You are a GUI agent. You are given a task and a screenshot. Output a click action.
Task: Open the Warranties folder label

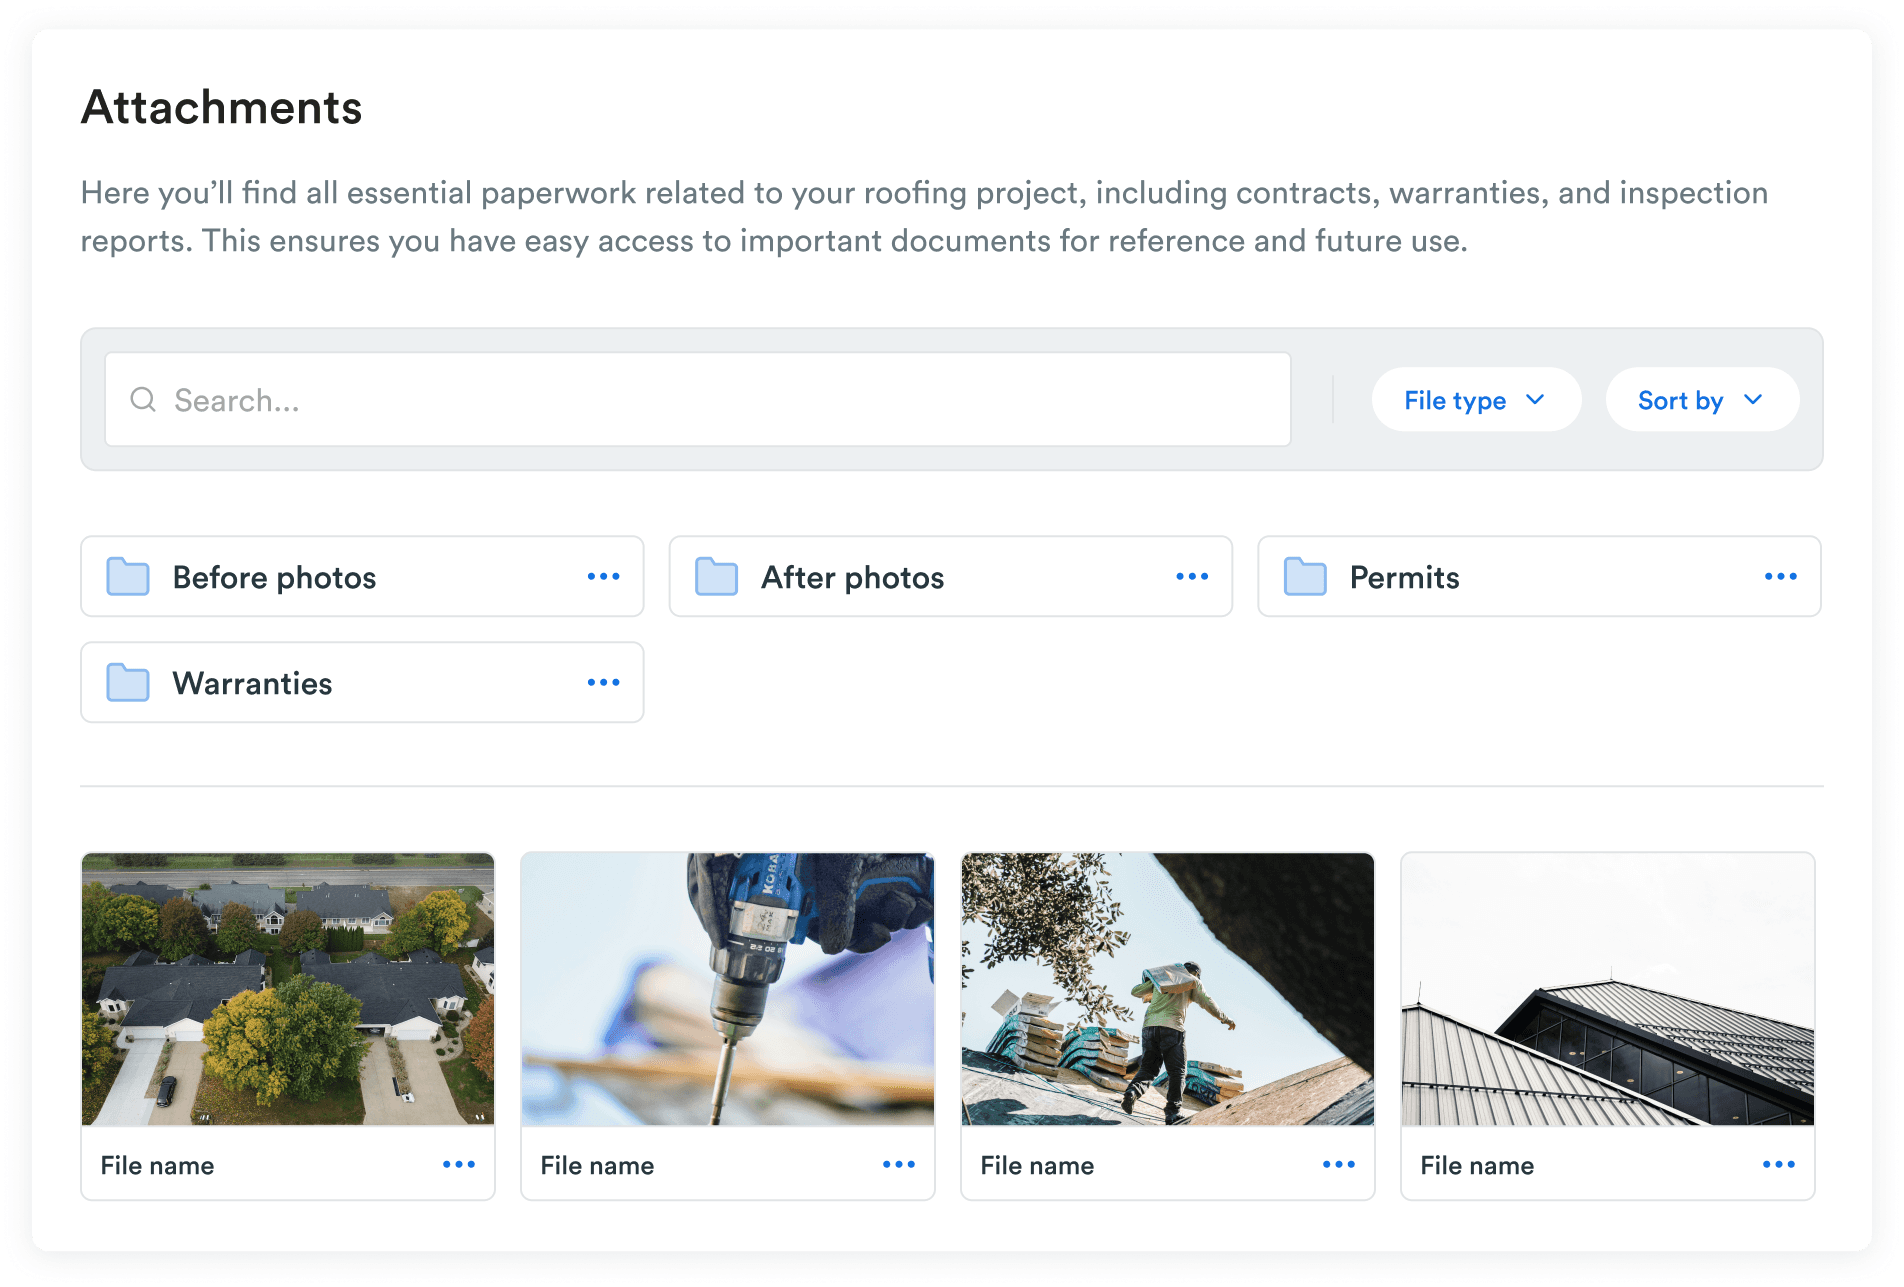coord(252,684)
